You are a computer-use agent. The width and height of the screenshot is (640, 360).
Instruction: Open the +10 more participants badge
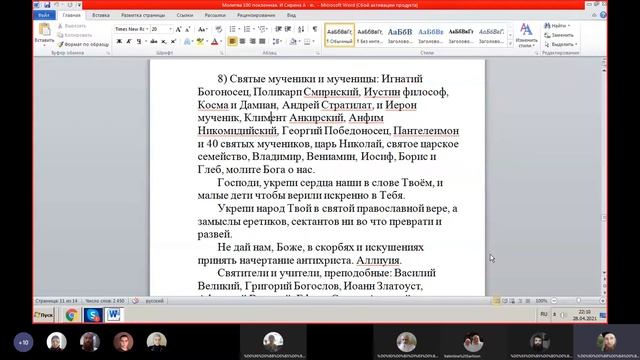pyautogui.click(x=23, y=342)
